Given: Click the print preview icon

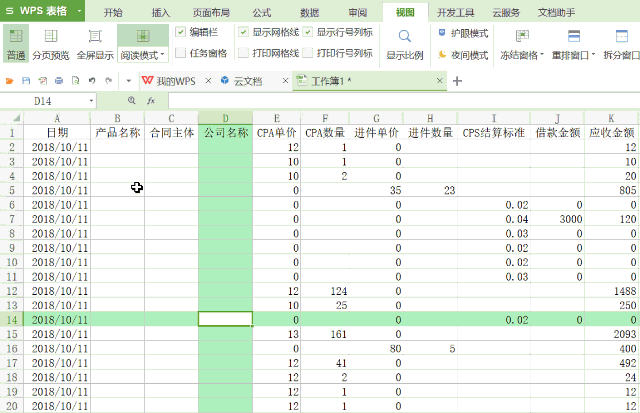Looking at the screenshot, I should (76, 81).
